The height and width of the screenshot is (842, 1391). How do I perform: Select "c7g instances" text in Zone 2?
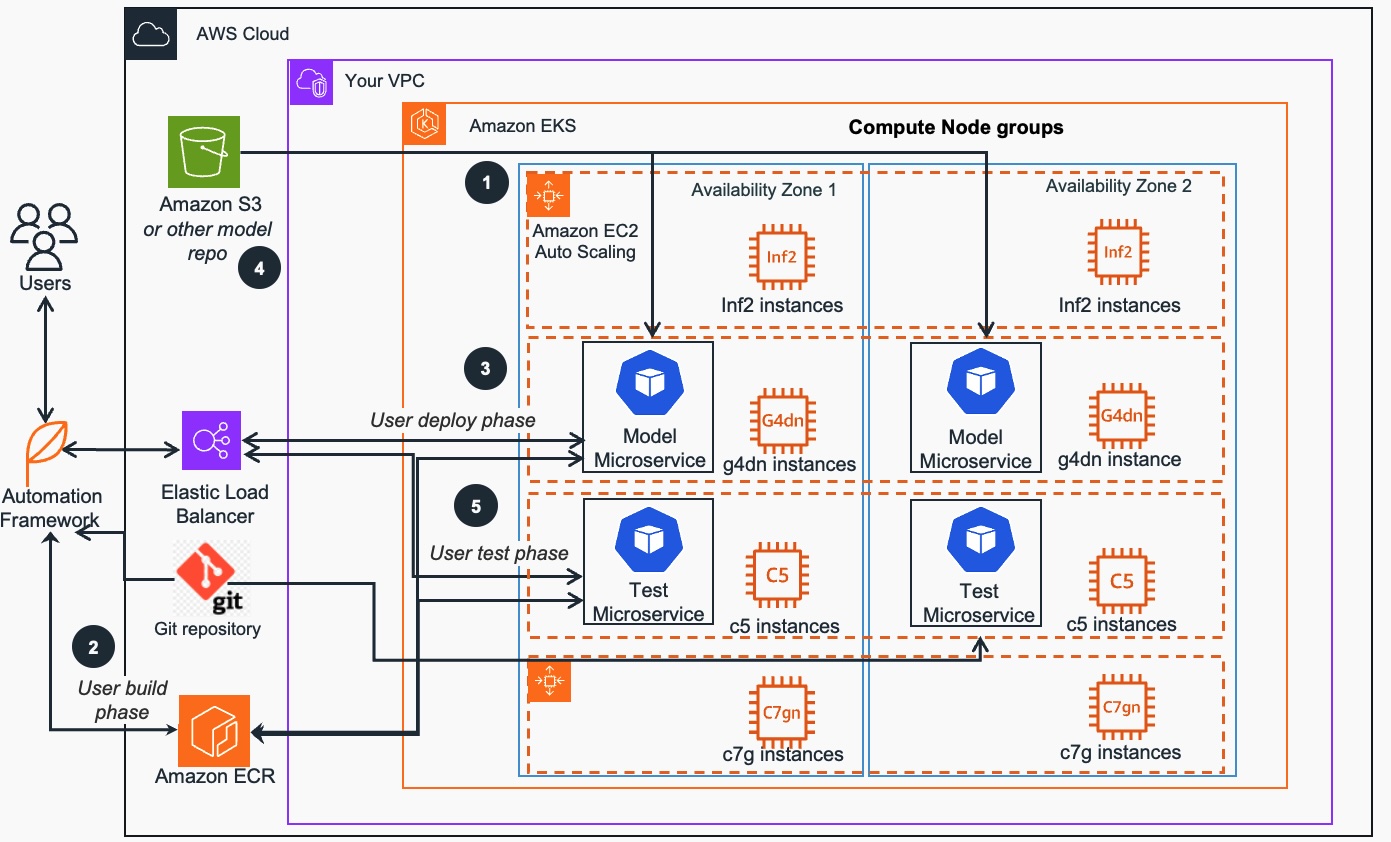coord(1120,752)
